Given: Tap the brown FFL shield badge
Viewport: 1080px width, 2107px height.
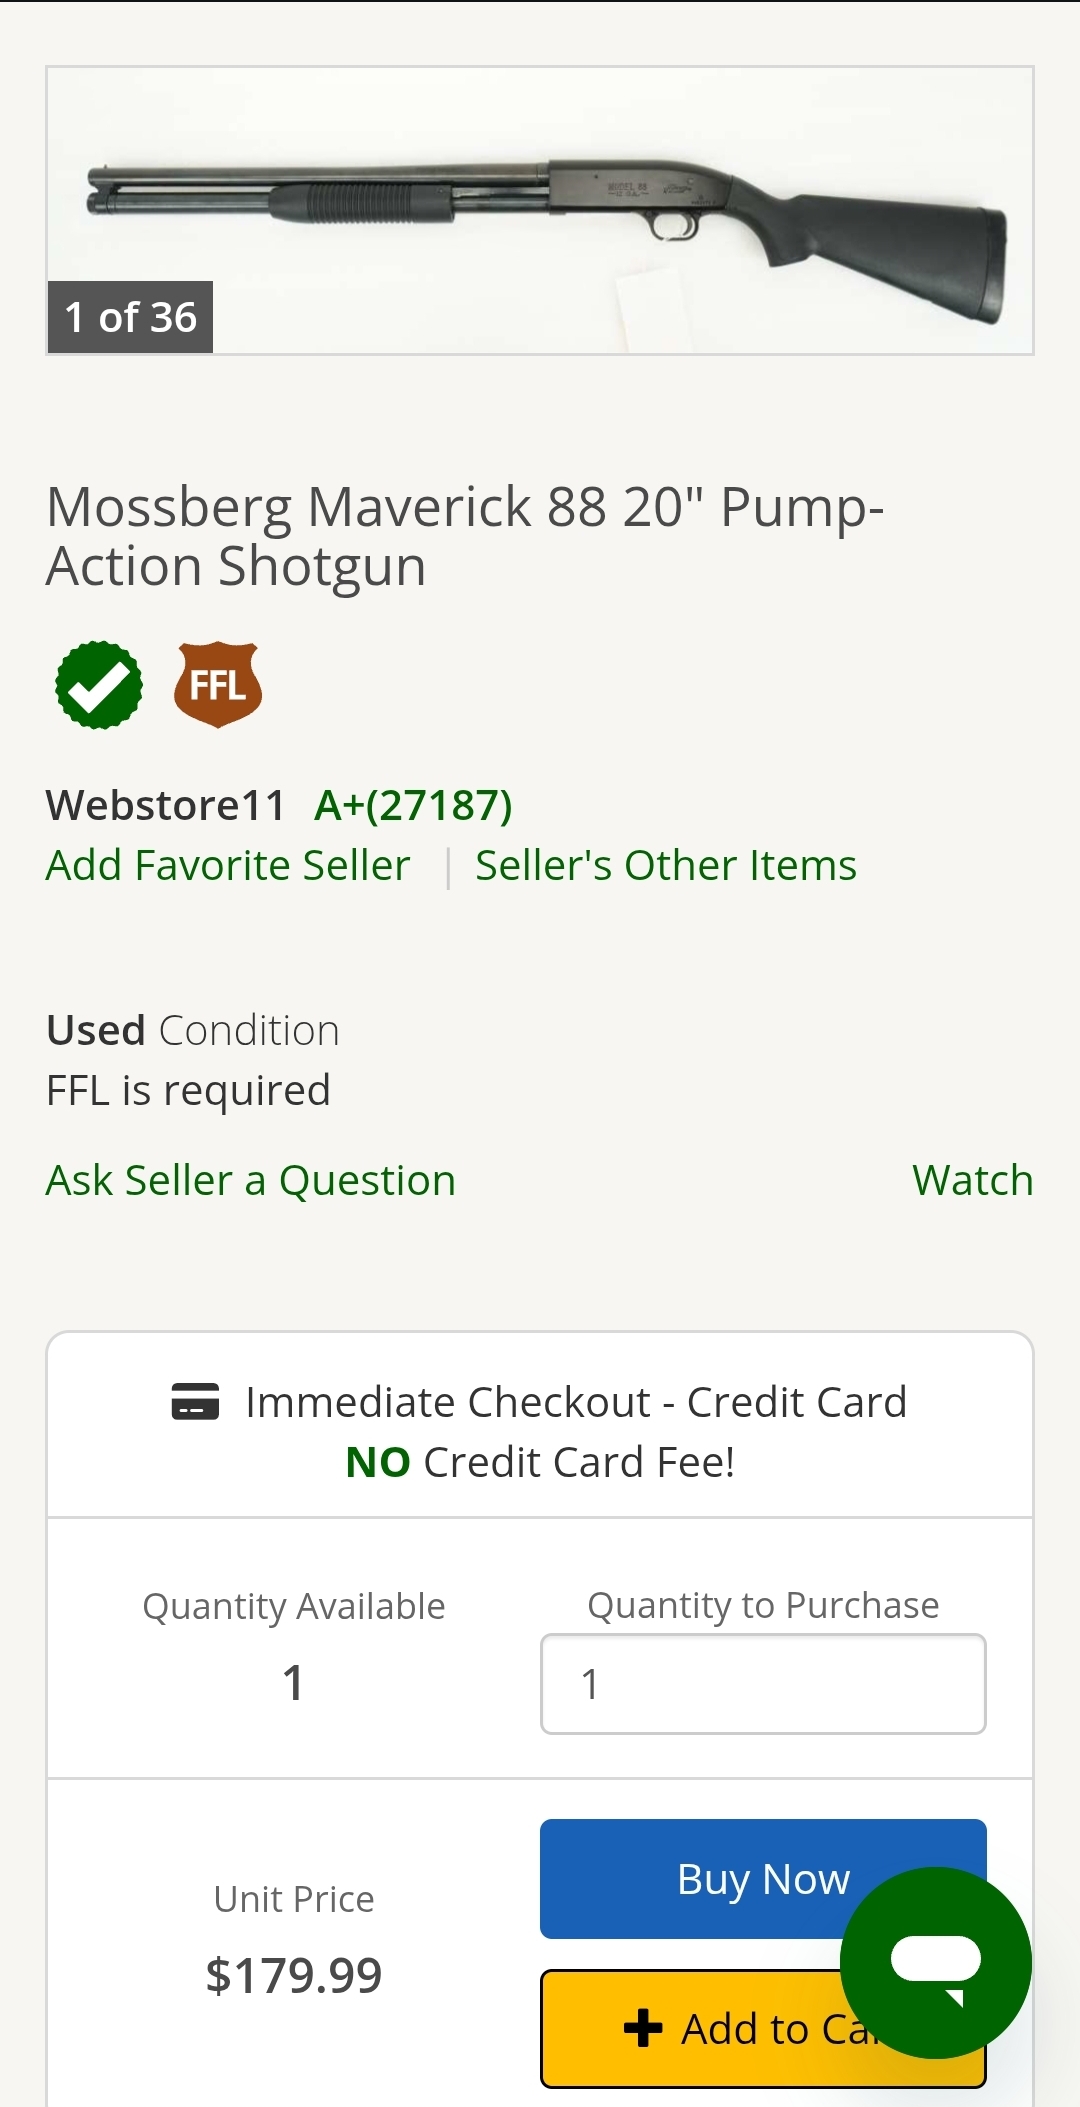Looking at the screenshot, I should [218, 685].
